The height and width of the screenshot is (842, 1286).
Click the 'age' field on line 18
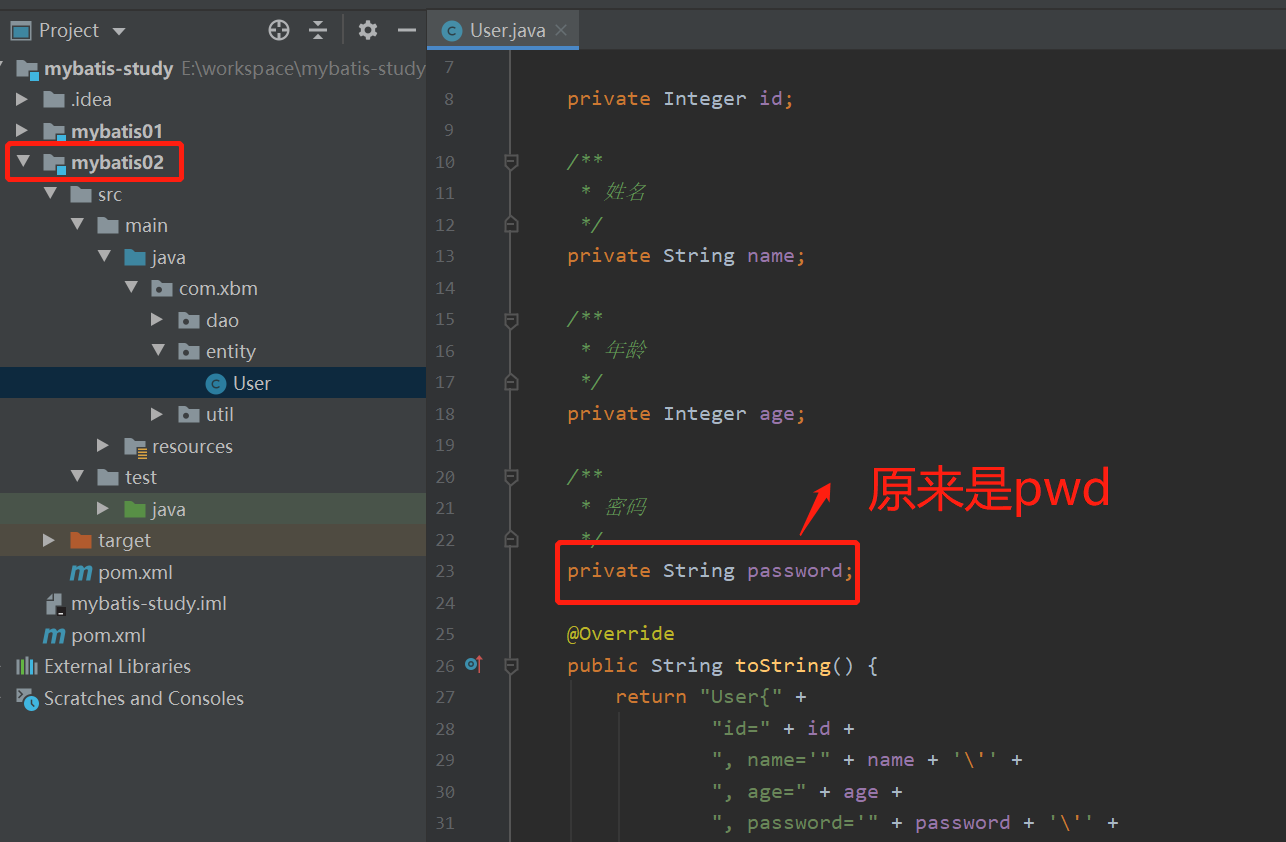point(777,414)
